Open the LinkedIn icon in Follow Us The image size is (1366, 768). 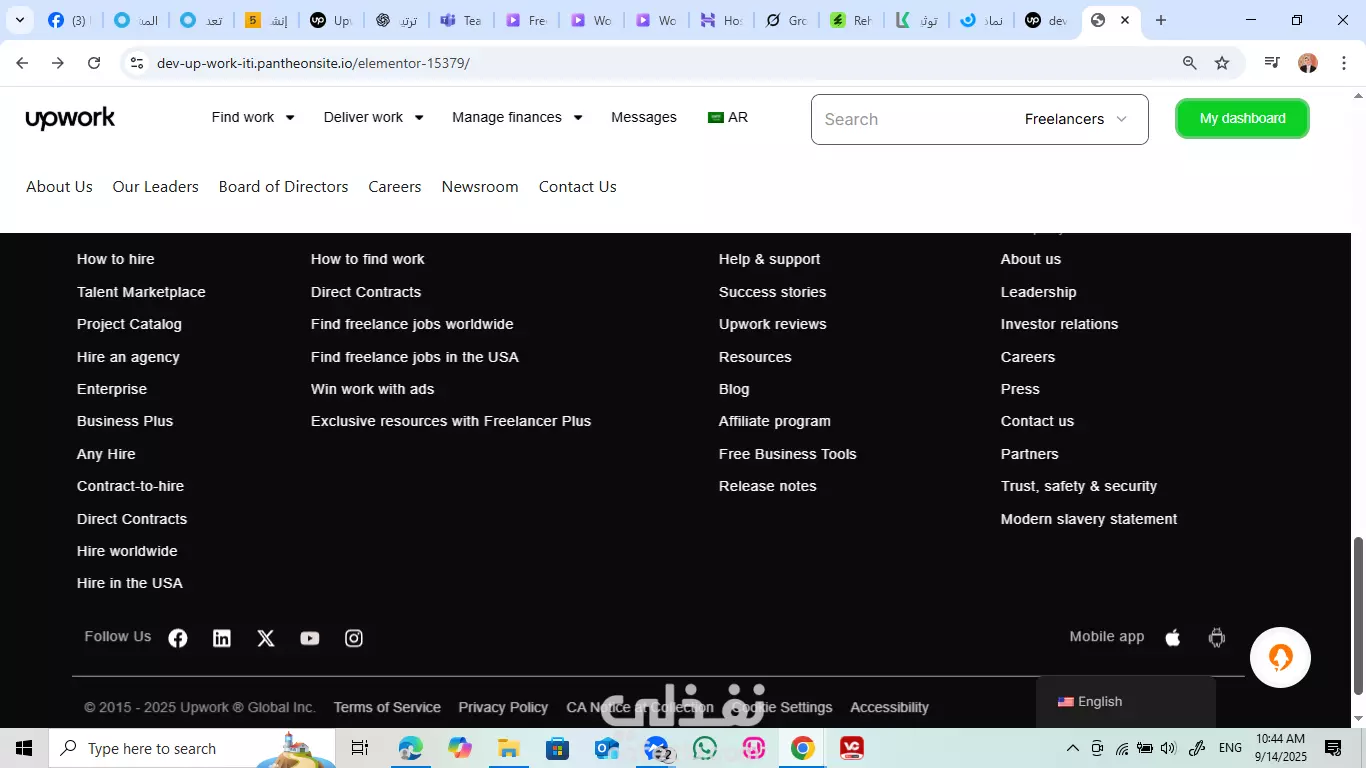(222, 638)
